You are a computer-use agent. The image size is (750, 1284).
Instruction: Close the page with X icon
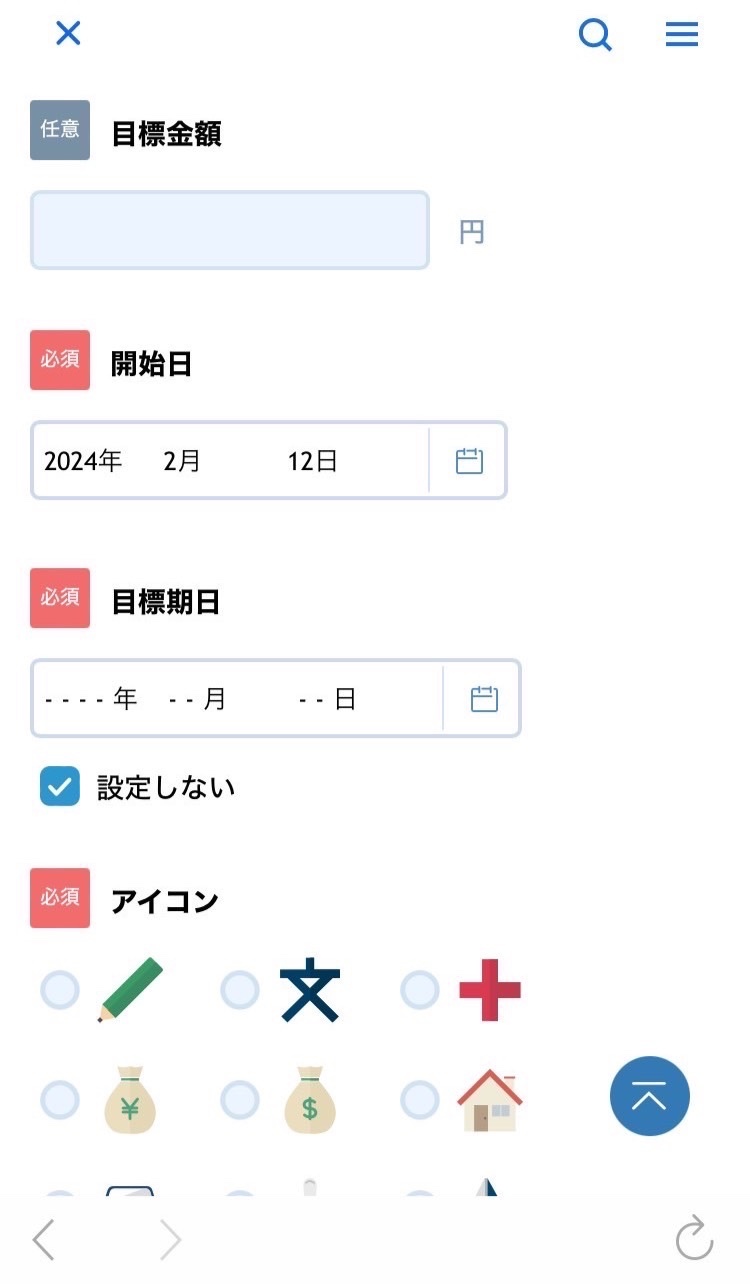coord(68,33)
